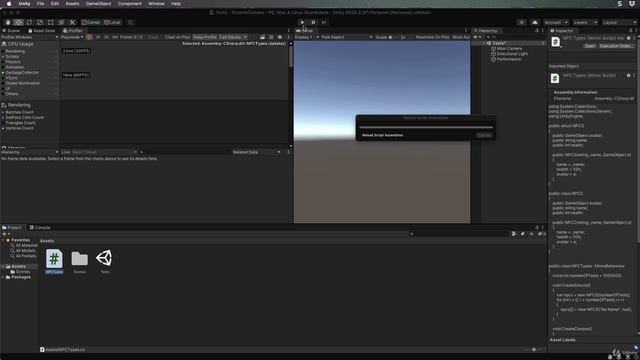Click the Project panel plus create button

5,234
